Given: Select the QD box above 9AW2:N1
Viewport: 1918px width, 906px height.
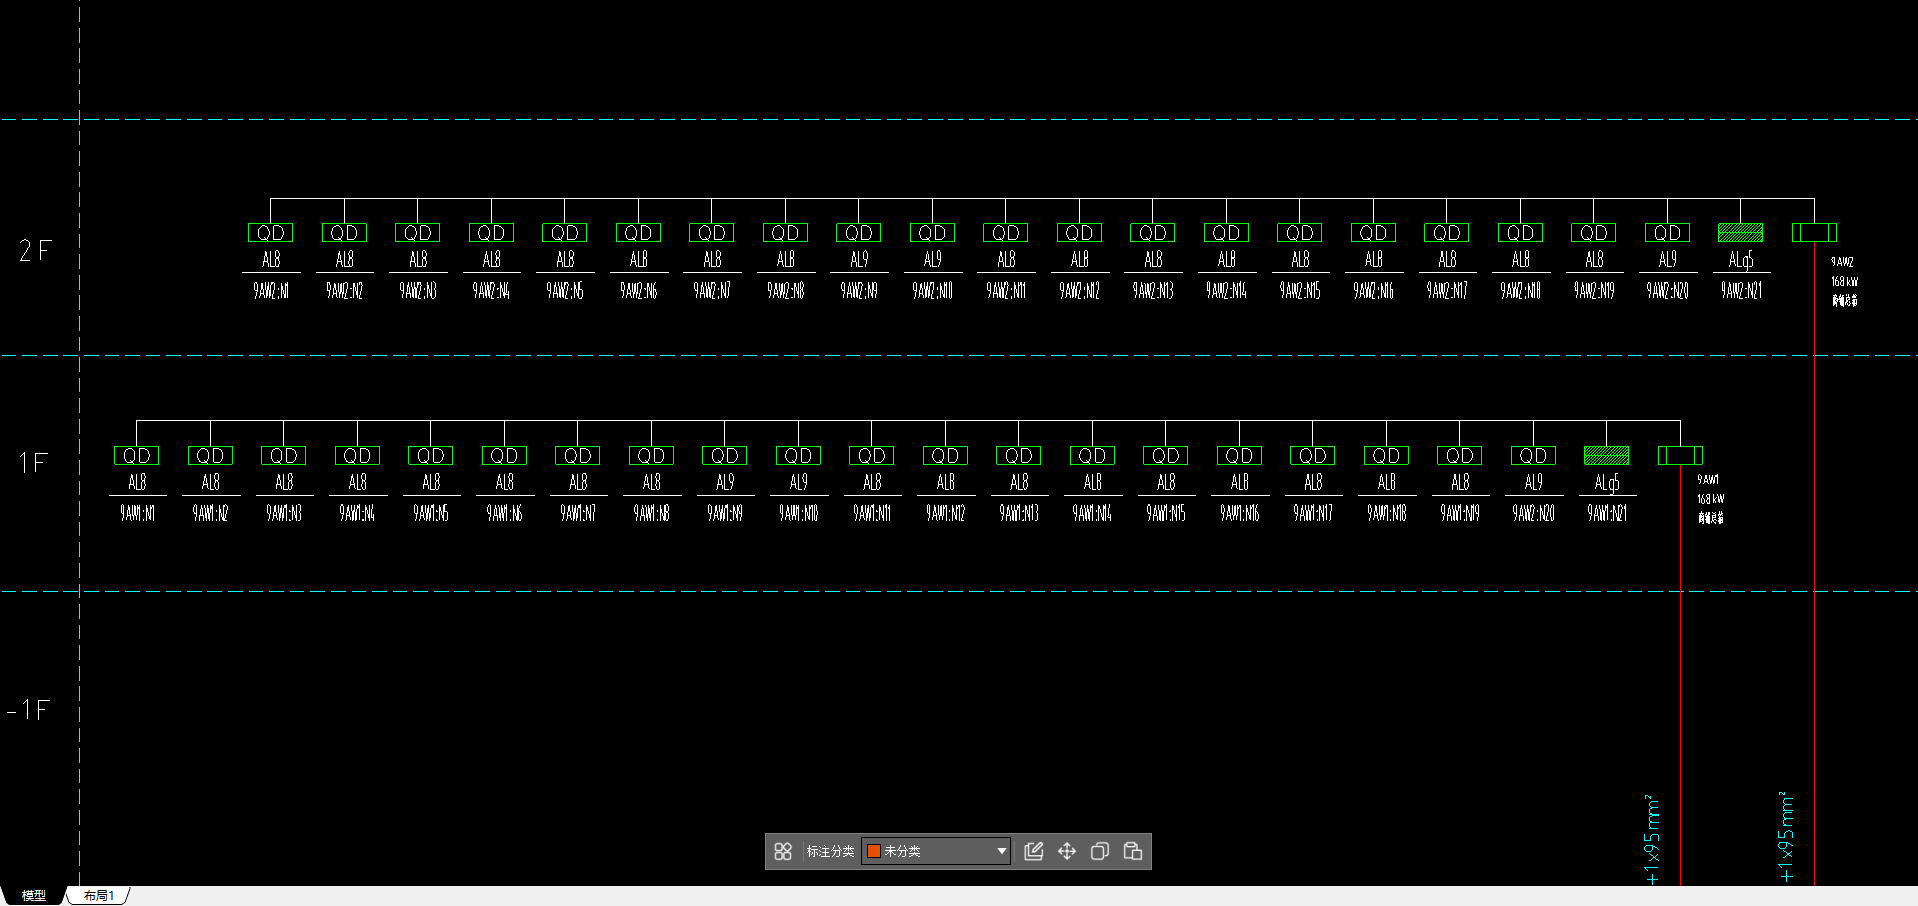Looking at the screenshot, I should coord(271,233).
